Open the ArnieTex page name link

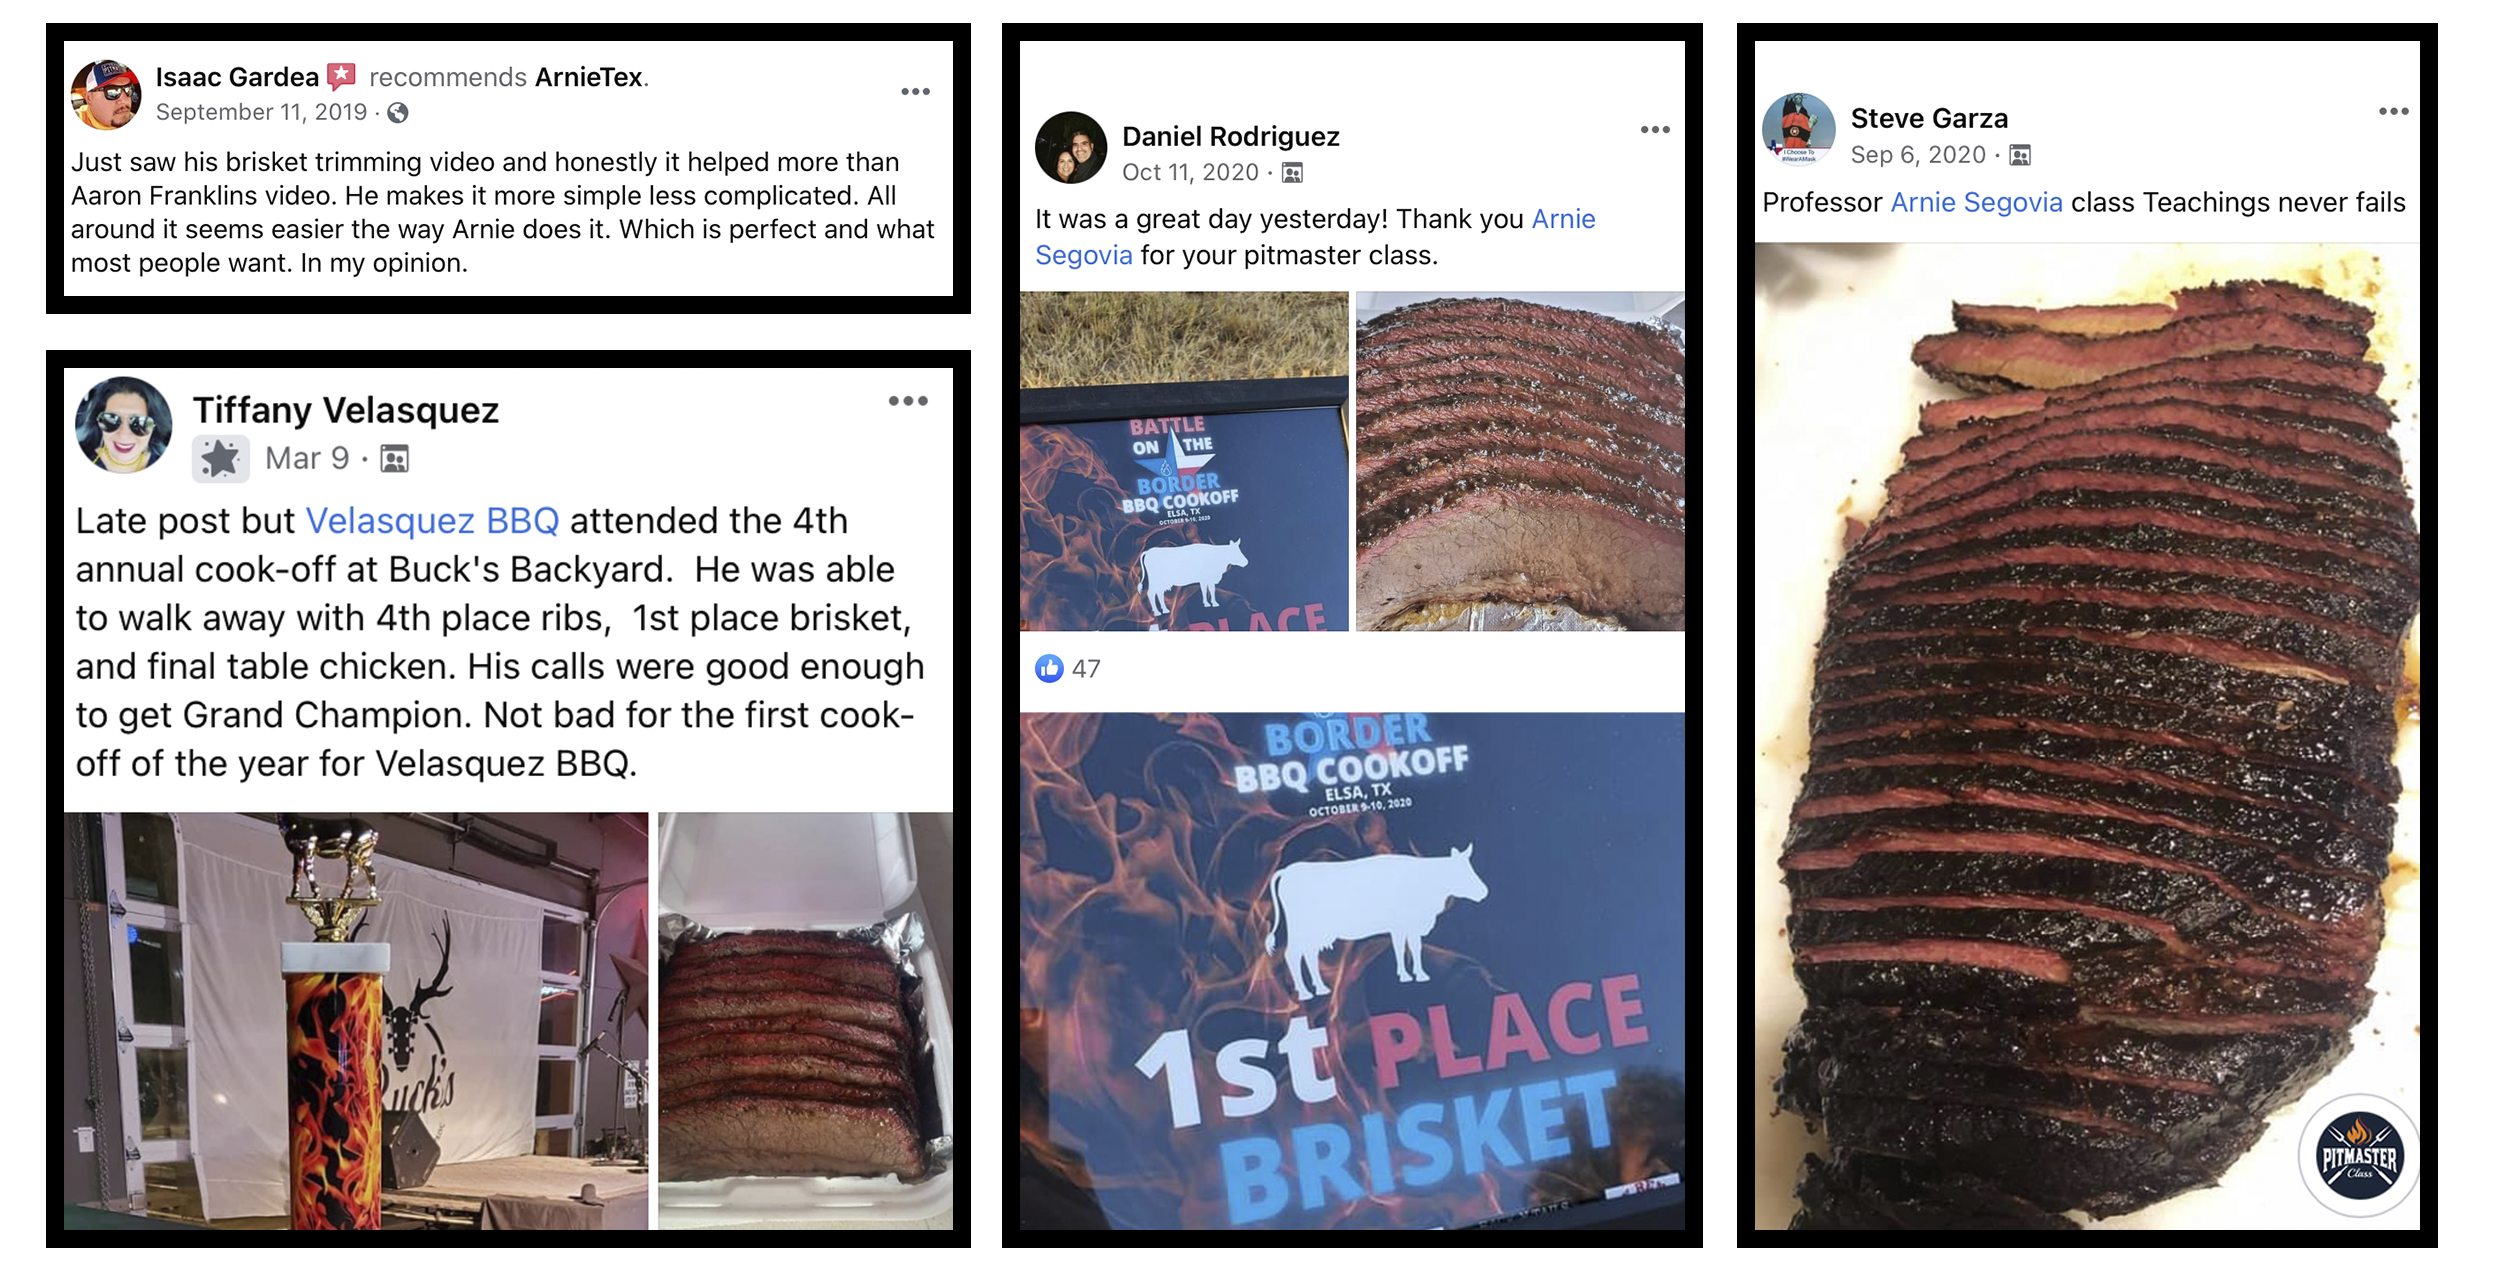tap(589, 77)
